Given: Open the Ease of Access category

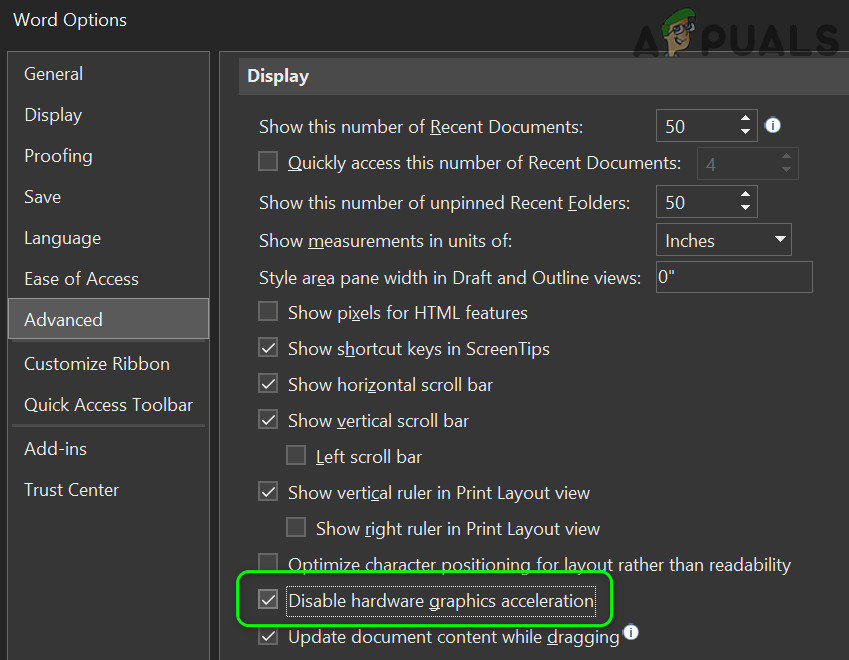Looking at the screenshot, I should click(x=108, y=279).
